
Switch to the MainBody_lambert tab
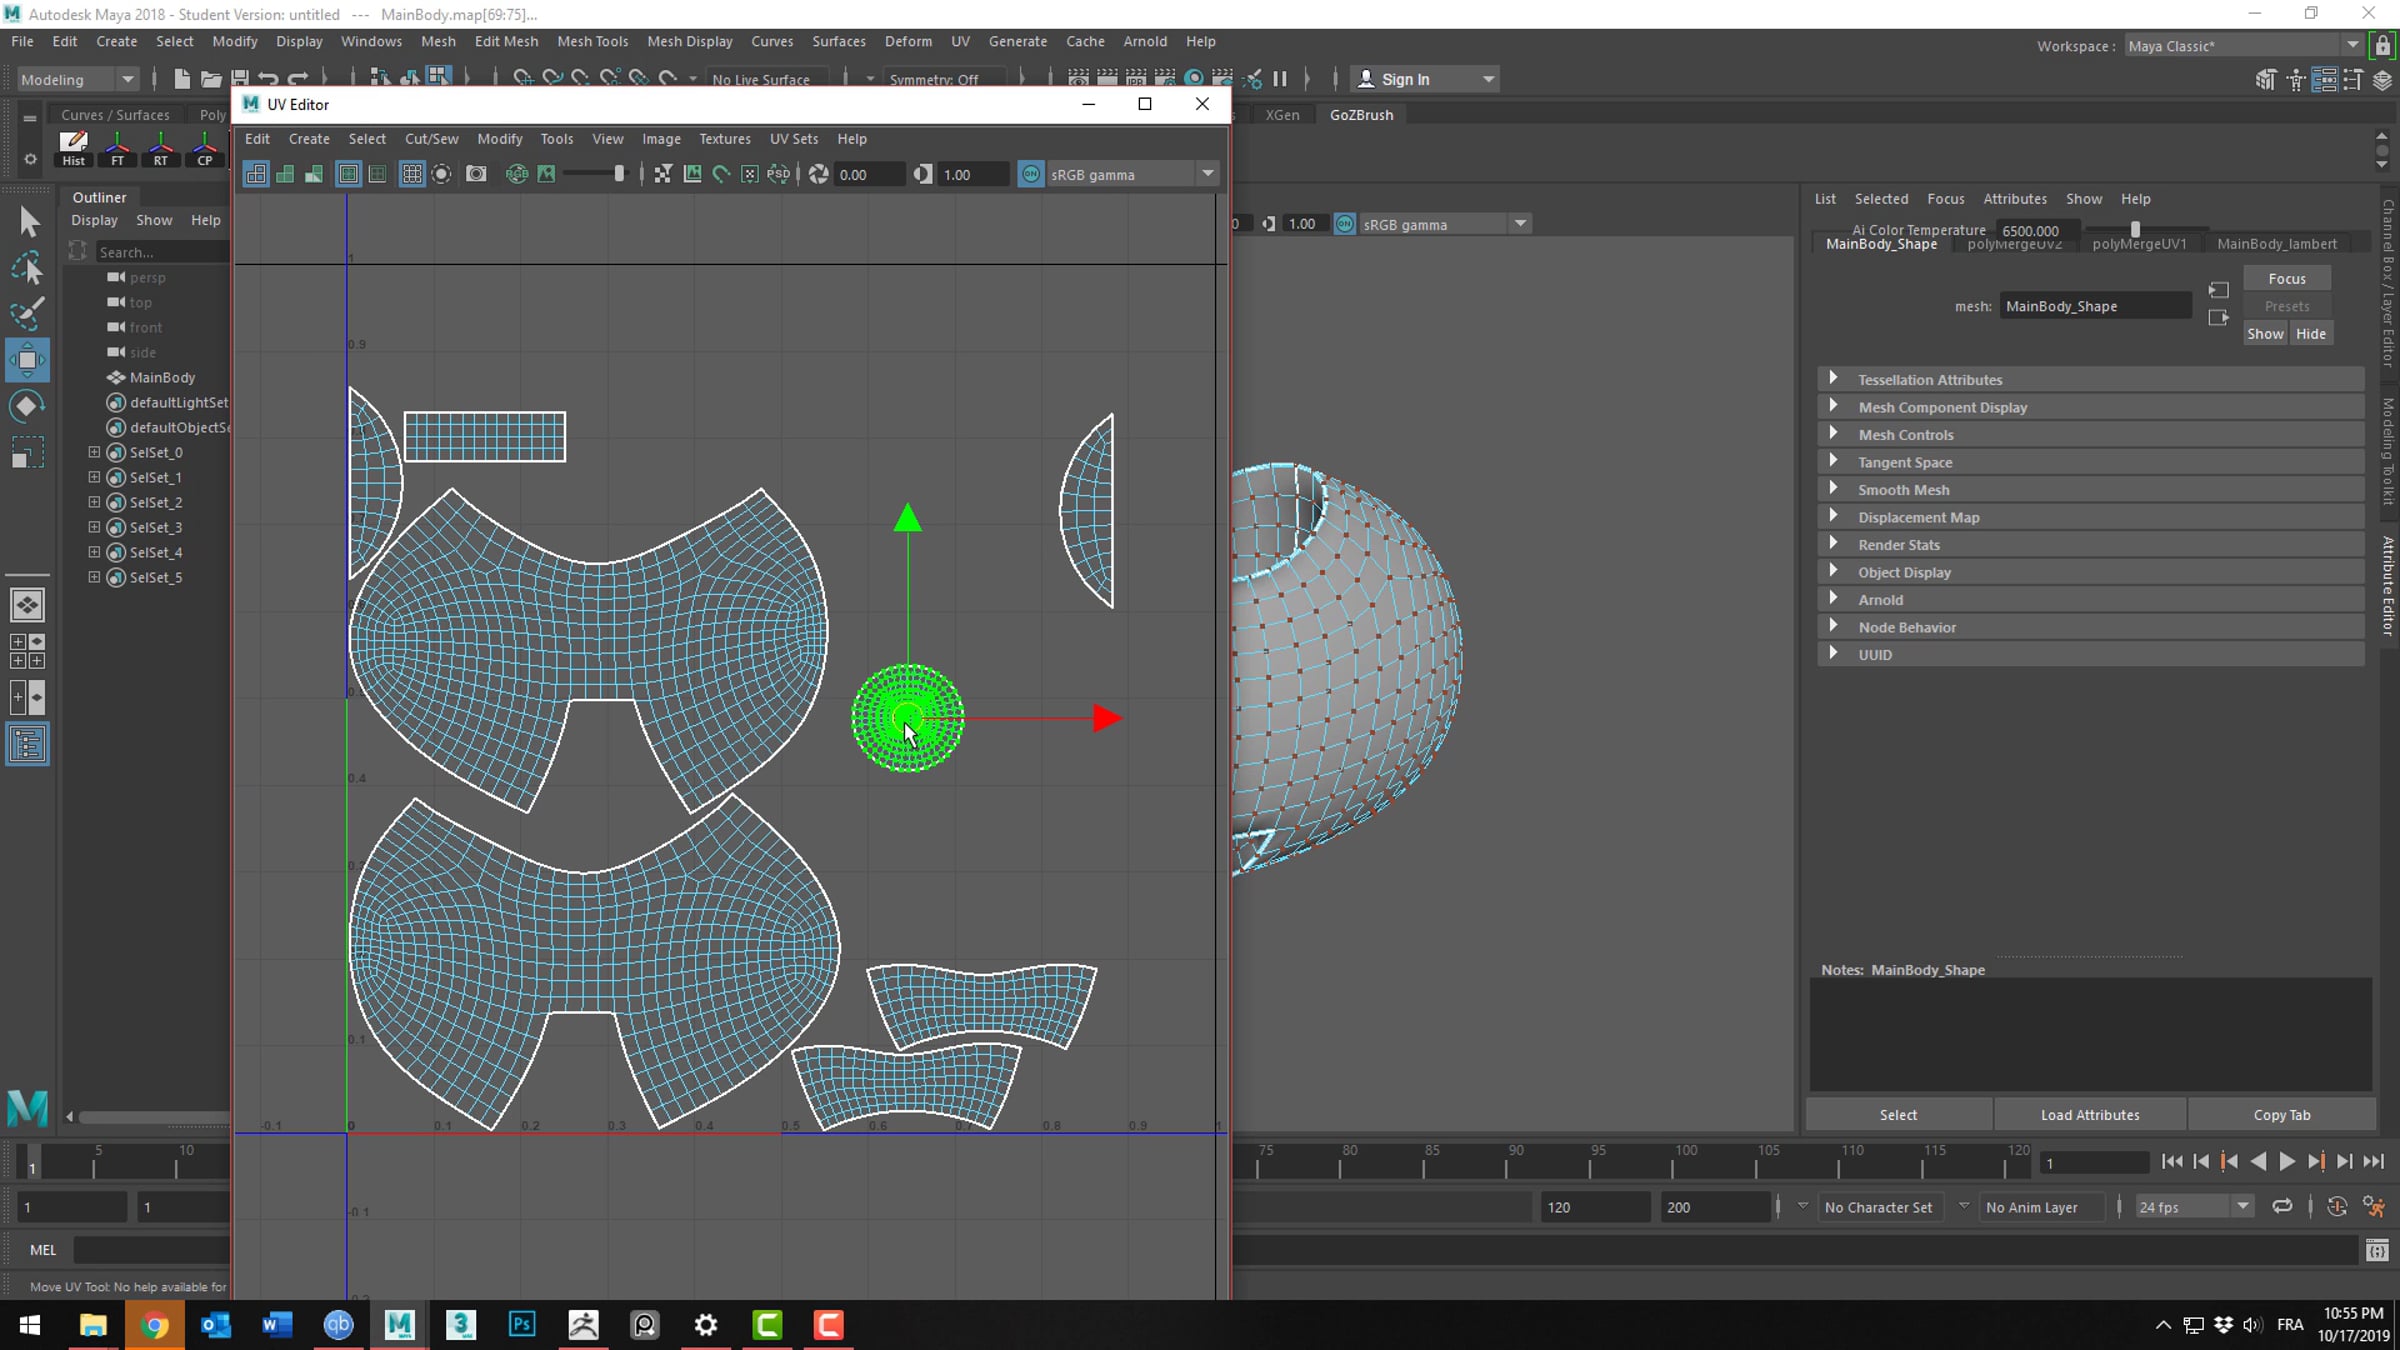click(2276, 244)
